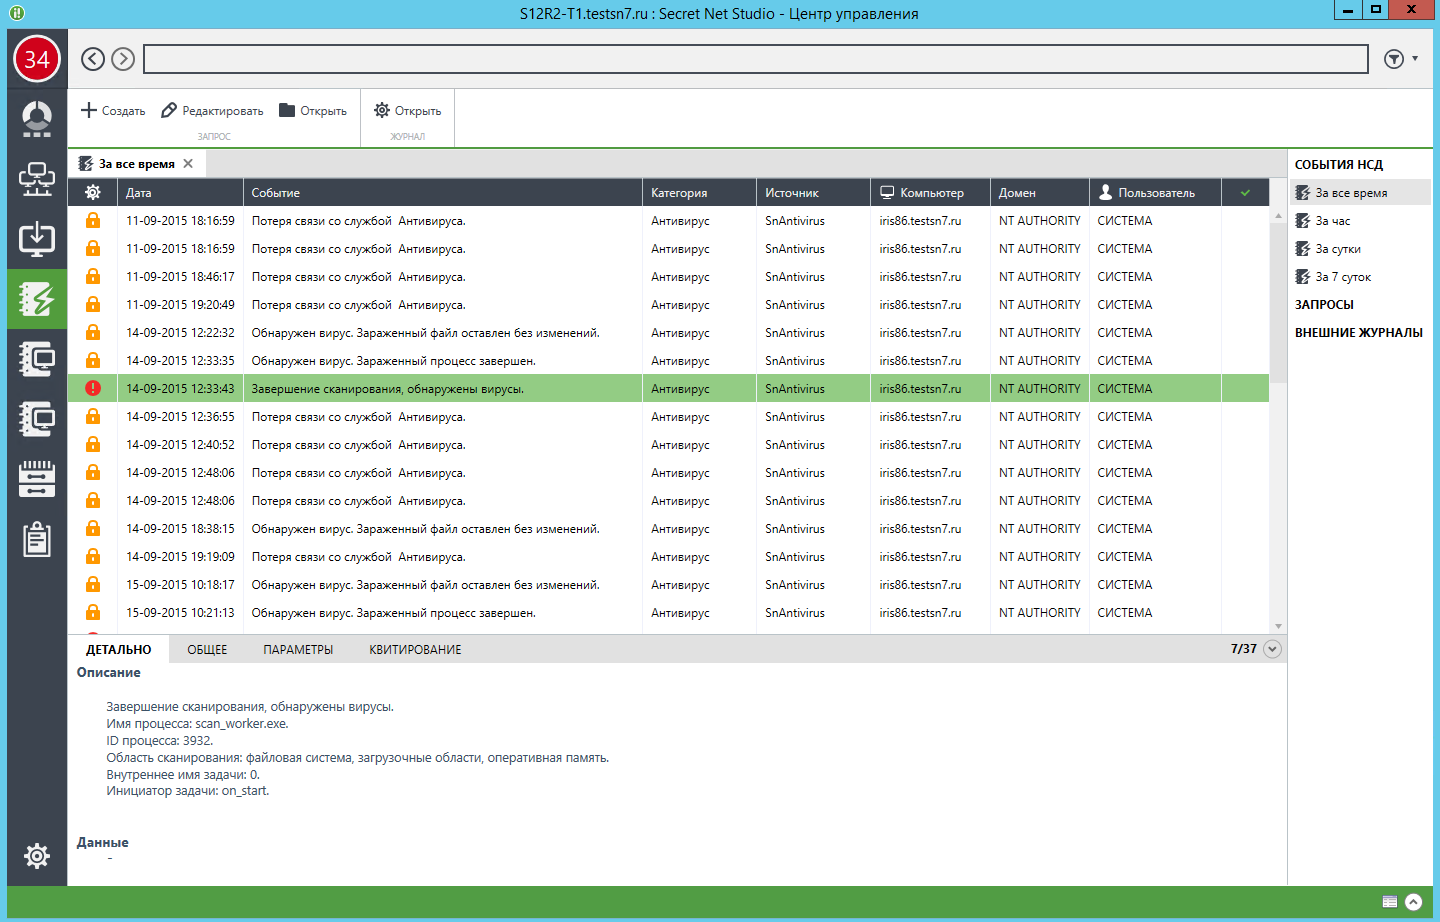Close the 'За все время' tab
This screenshot has width=1440, height=922.
click(188, 164)
